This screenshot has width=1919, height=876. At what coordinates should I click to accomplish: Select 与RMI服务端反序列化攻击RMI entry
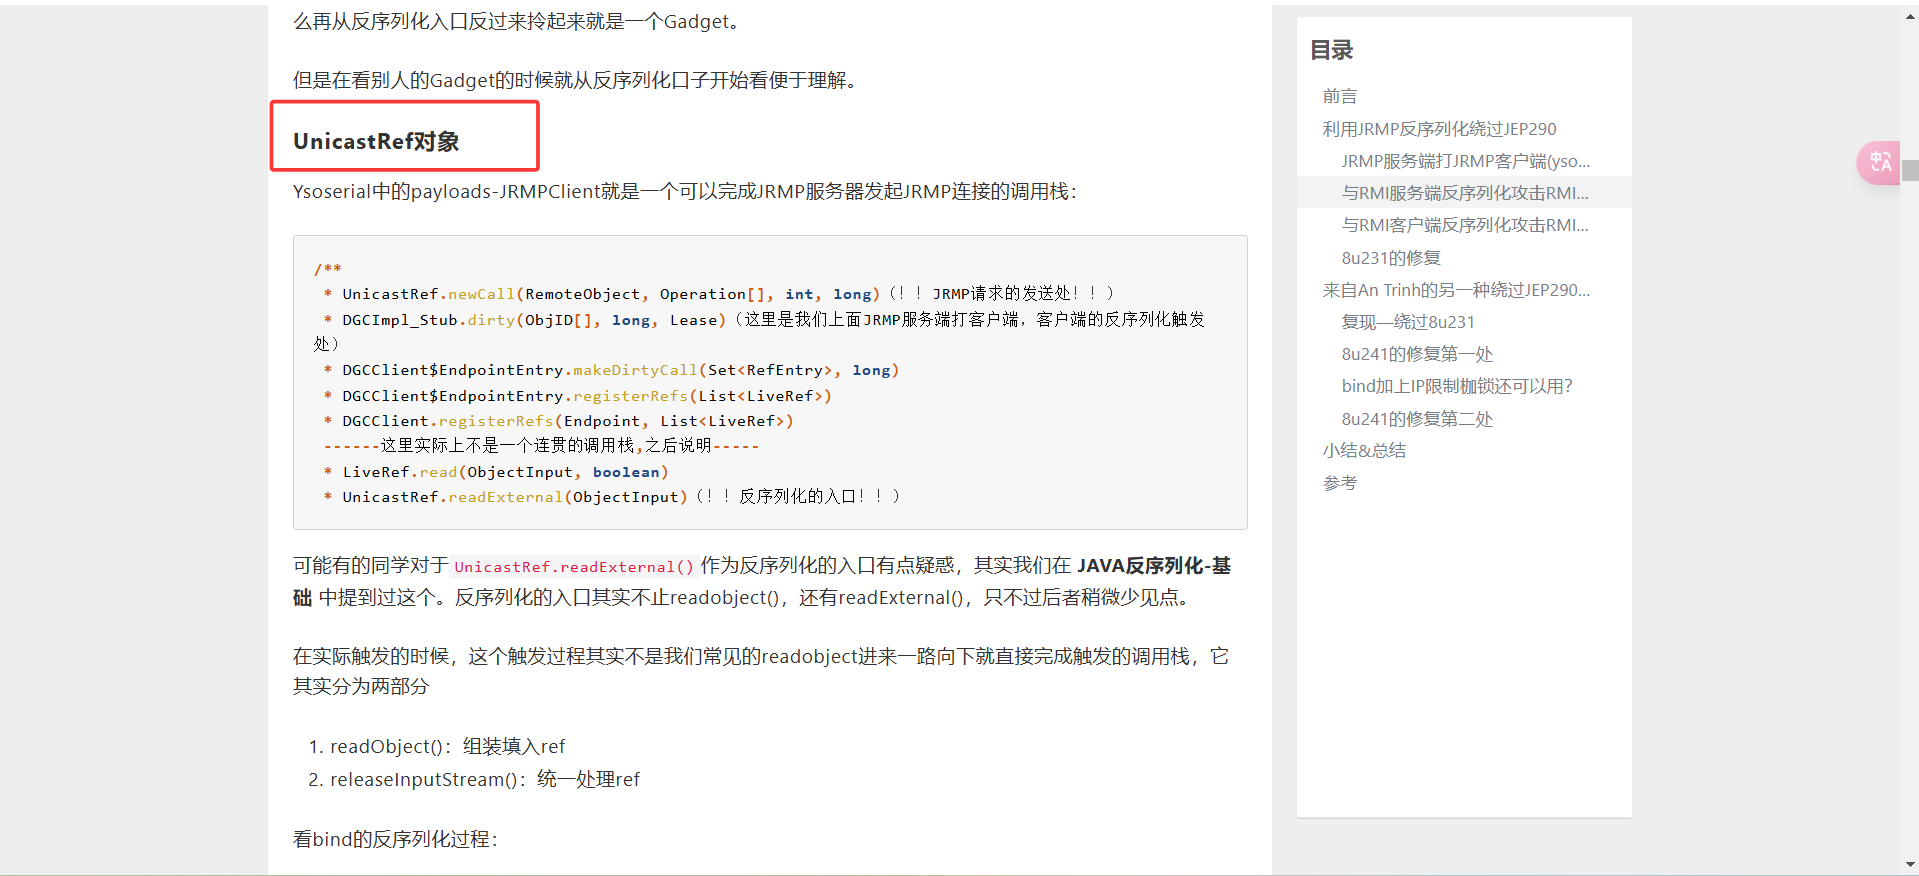pos(1465,193)
